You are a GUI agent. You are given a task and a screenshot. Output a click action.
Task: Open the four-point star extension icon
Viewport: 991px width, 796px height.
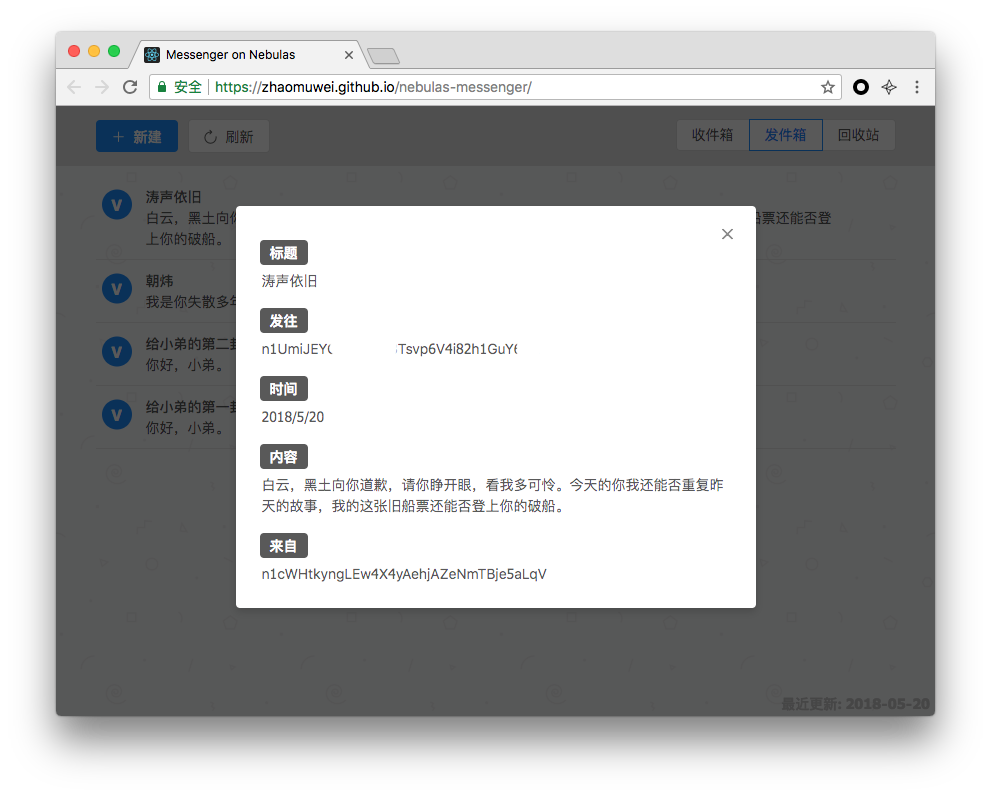tap(889, 87)
